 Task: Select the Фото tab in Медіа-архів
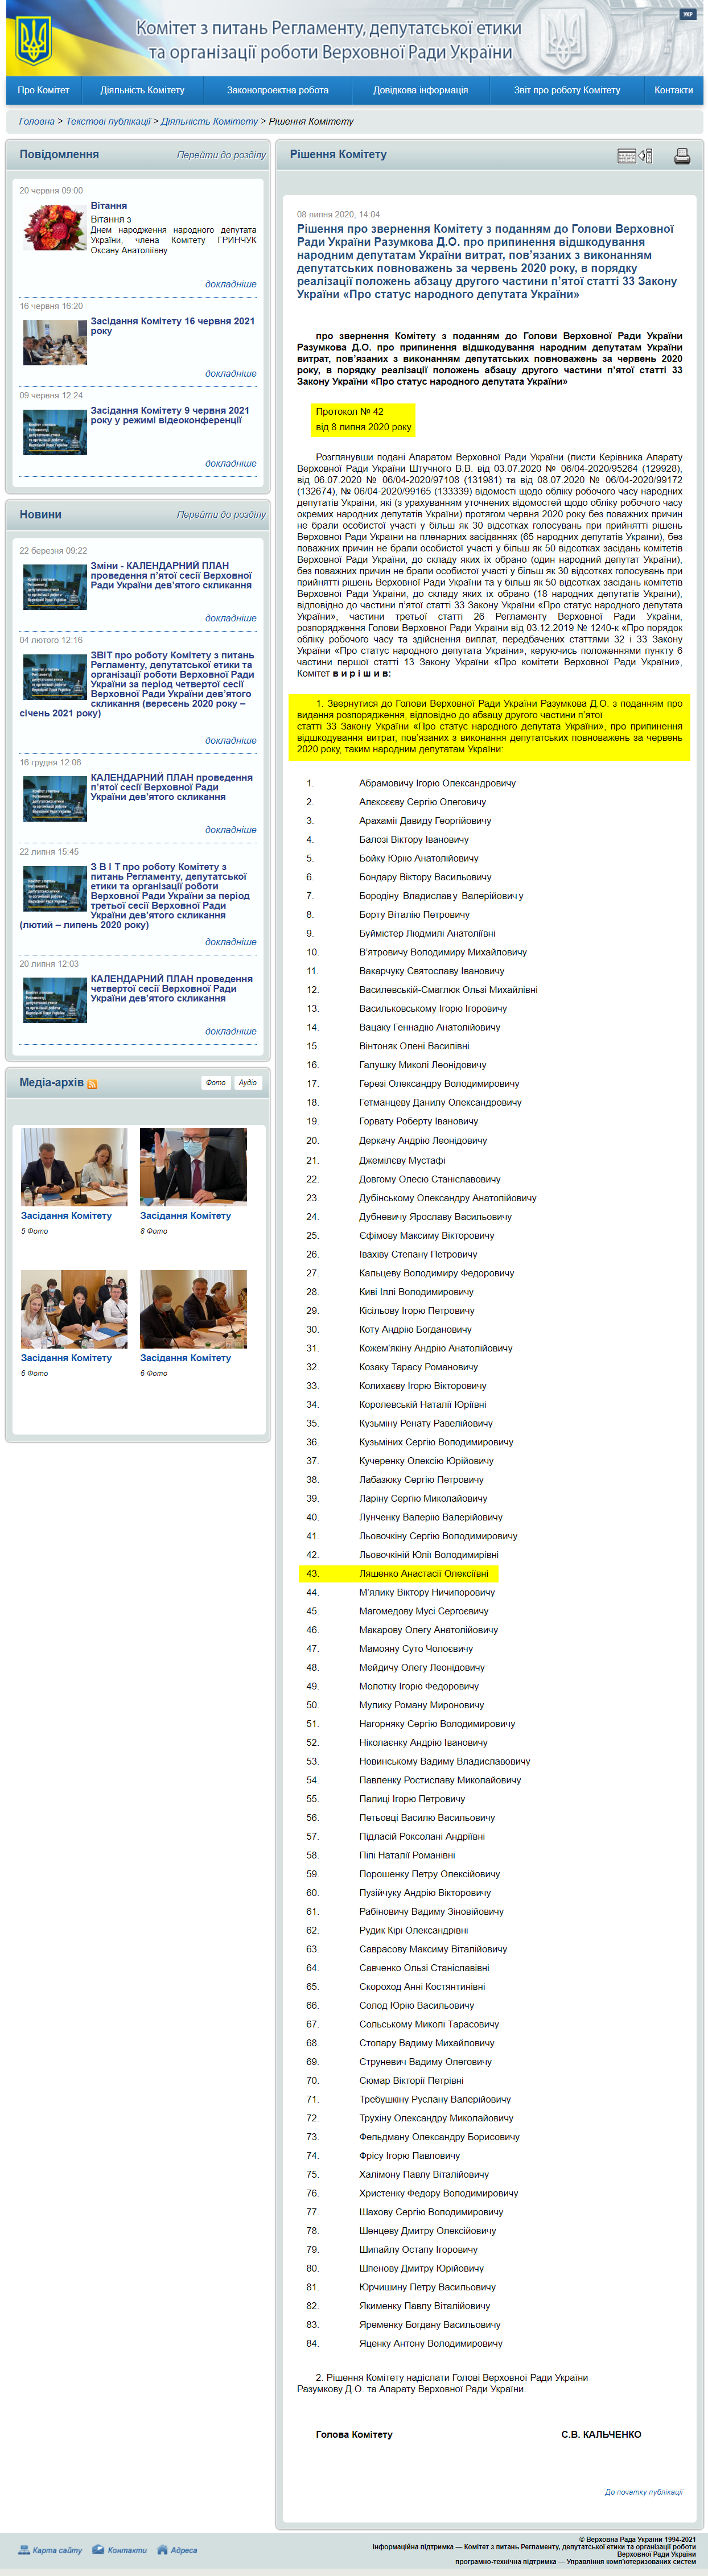216,1083
